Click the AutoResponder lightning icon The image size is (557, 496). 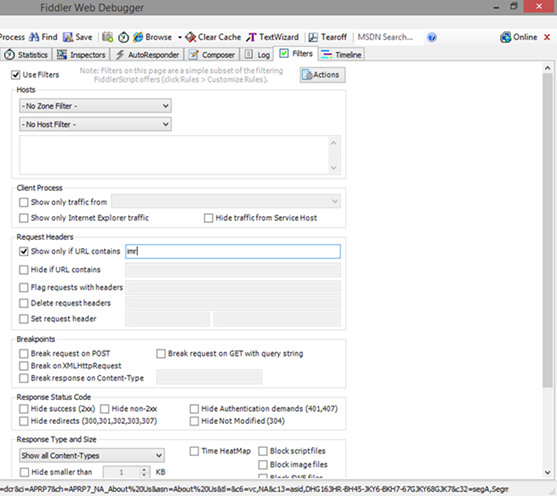click(x=120, y=55)
